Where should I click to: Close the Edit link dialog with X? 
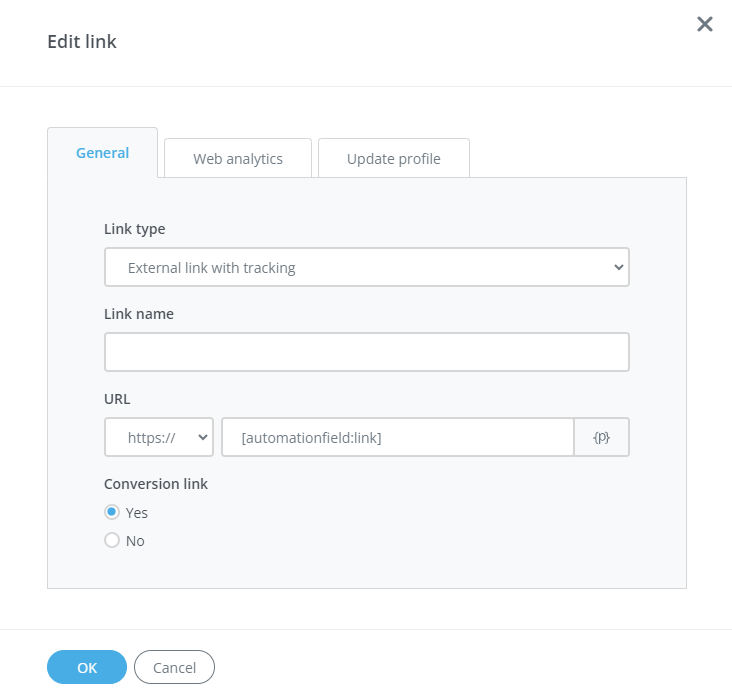[705, 24]
